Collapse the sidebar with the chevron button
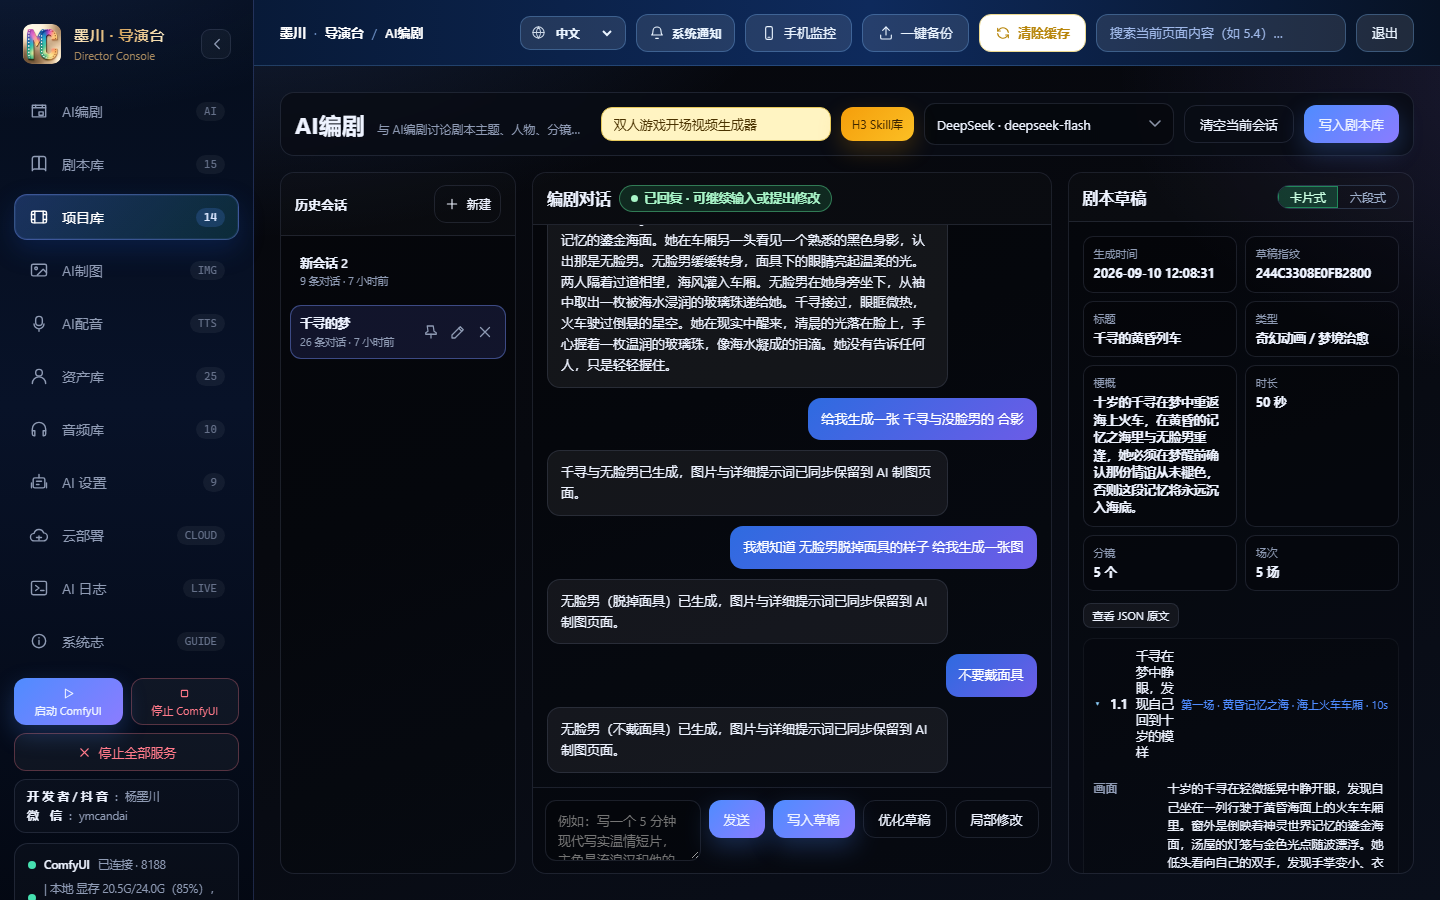The image size is (1440, 900). [x=216, y=44]
